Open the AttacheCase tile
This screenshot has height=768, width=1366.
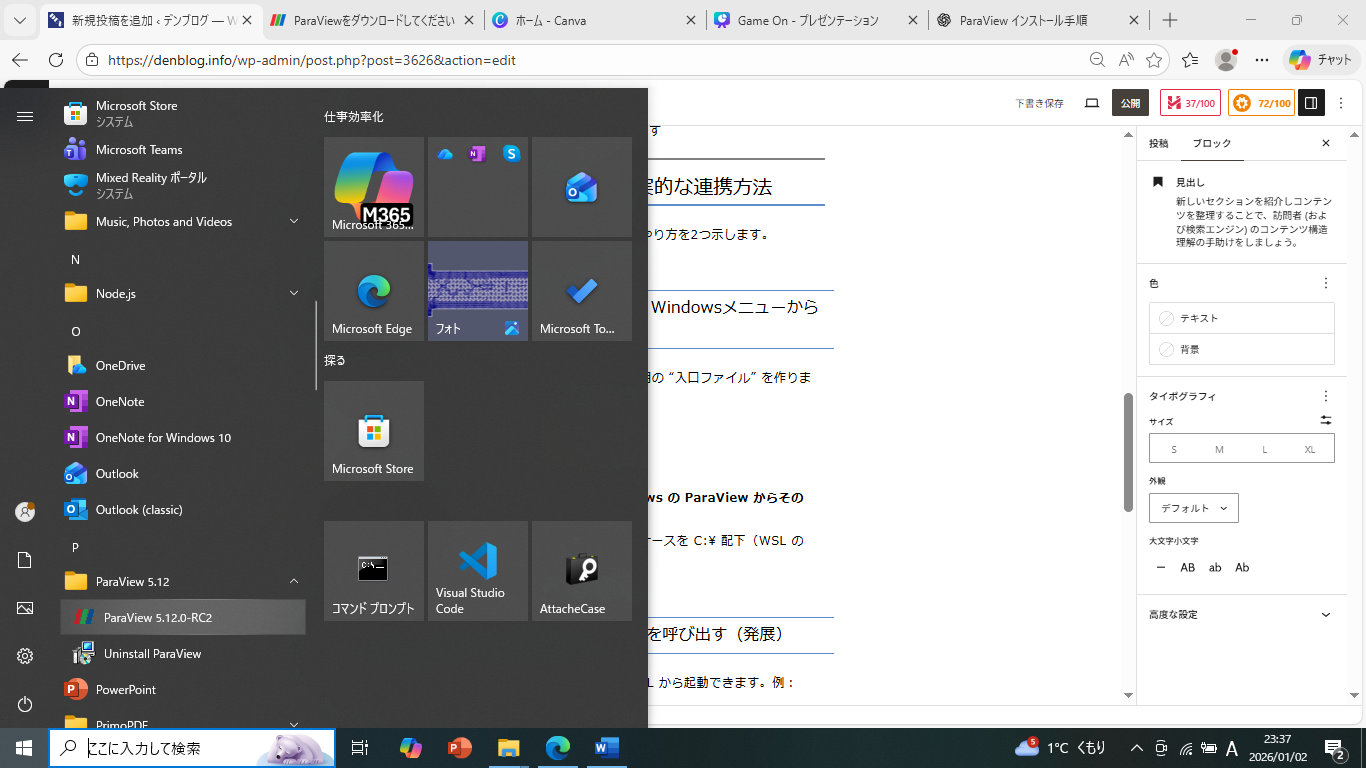click(x=582, y=571)
